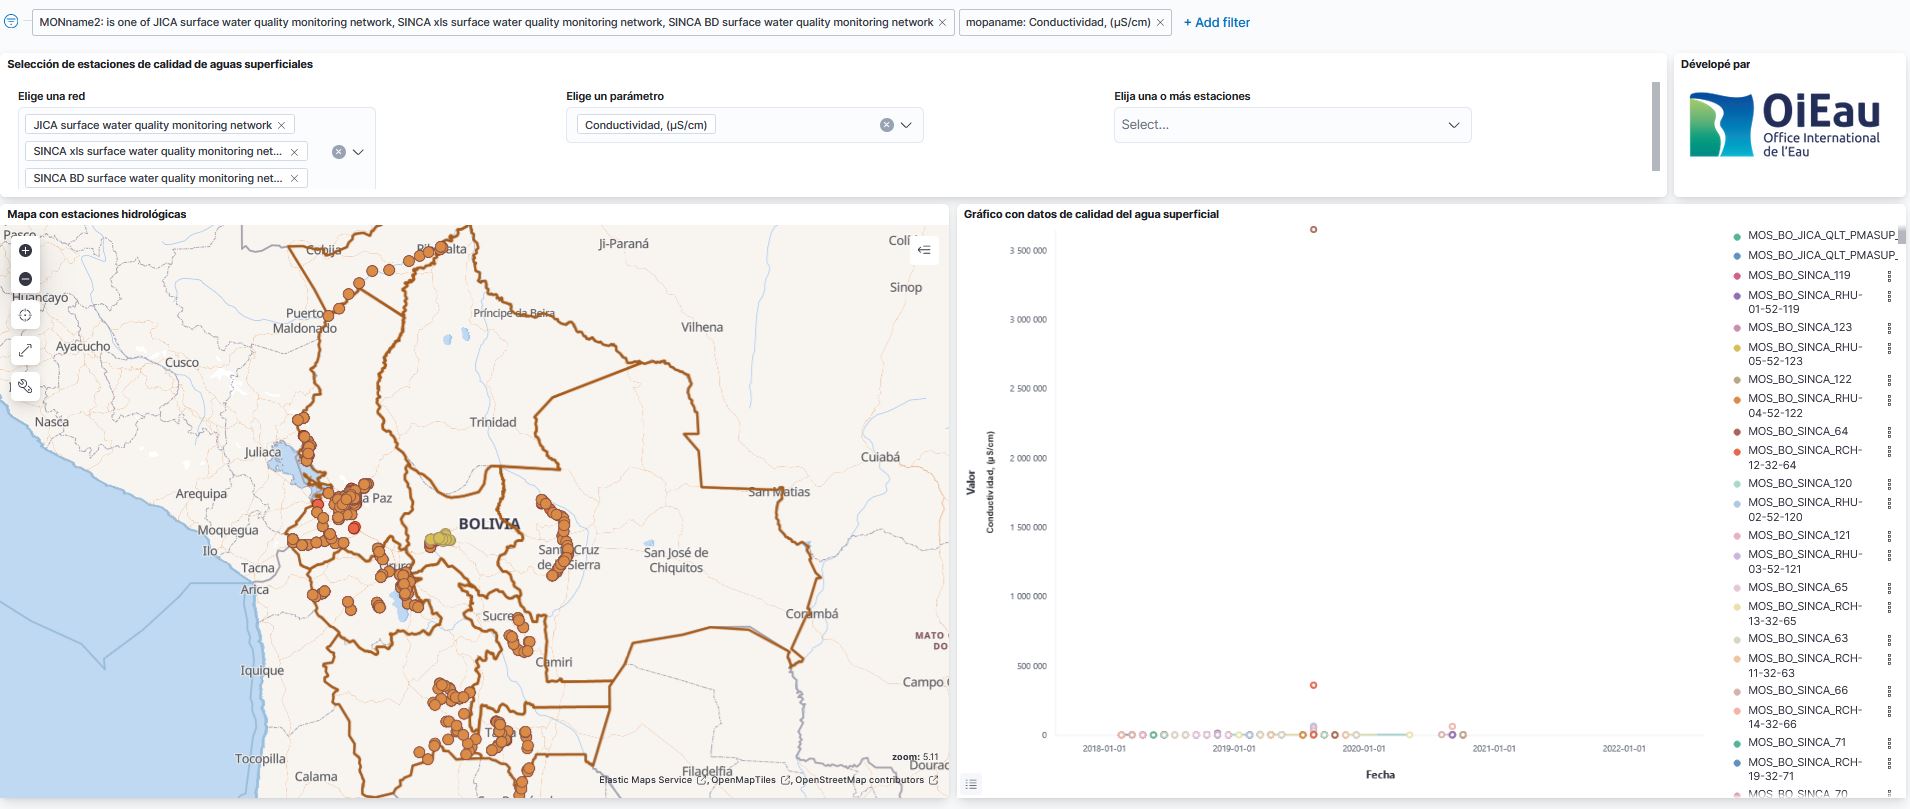Zoom in on the map
Image resolution: width=1910 pixels, height=809 pixels.
25,251
